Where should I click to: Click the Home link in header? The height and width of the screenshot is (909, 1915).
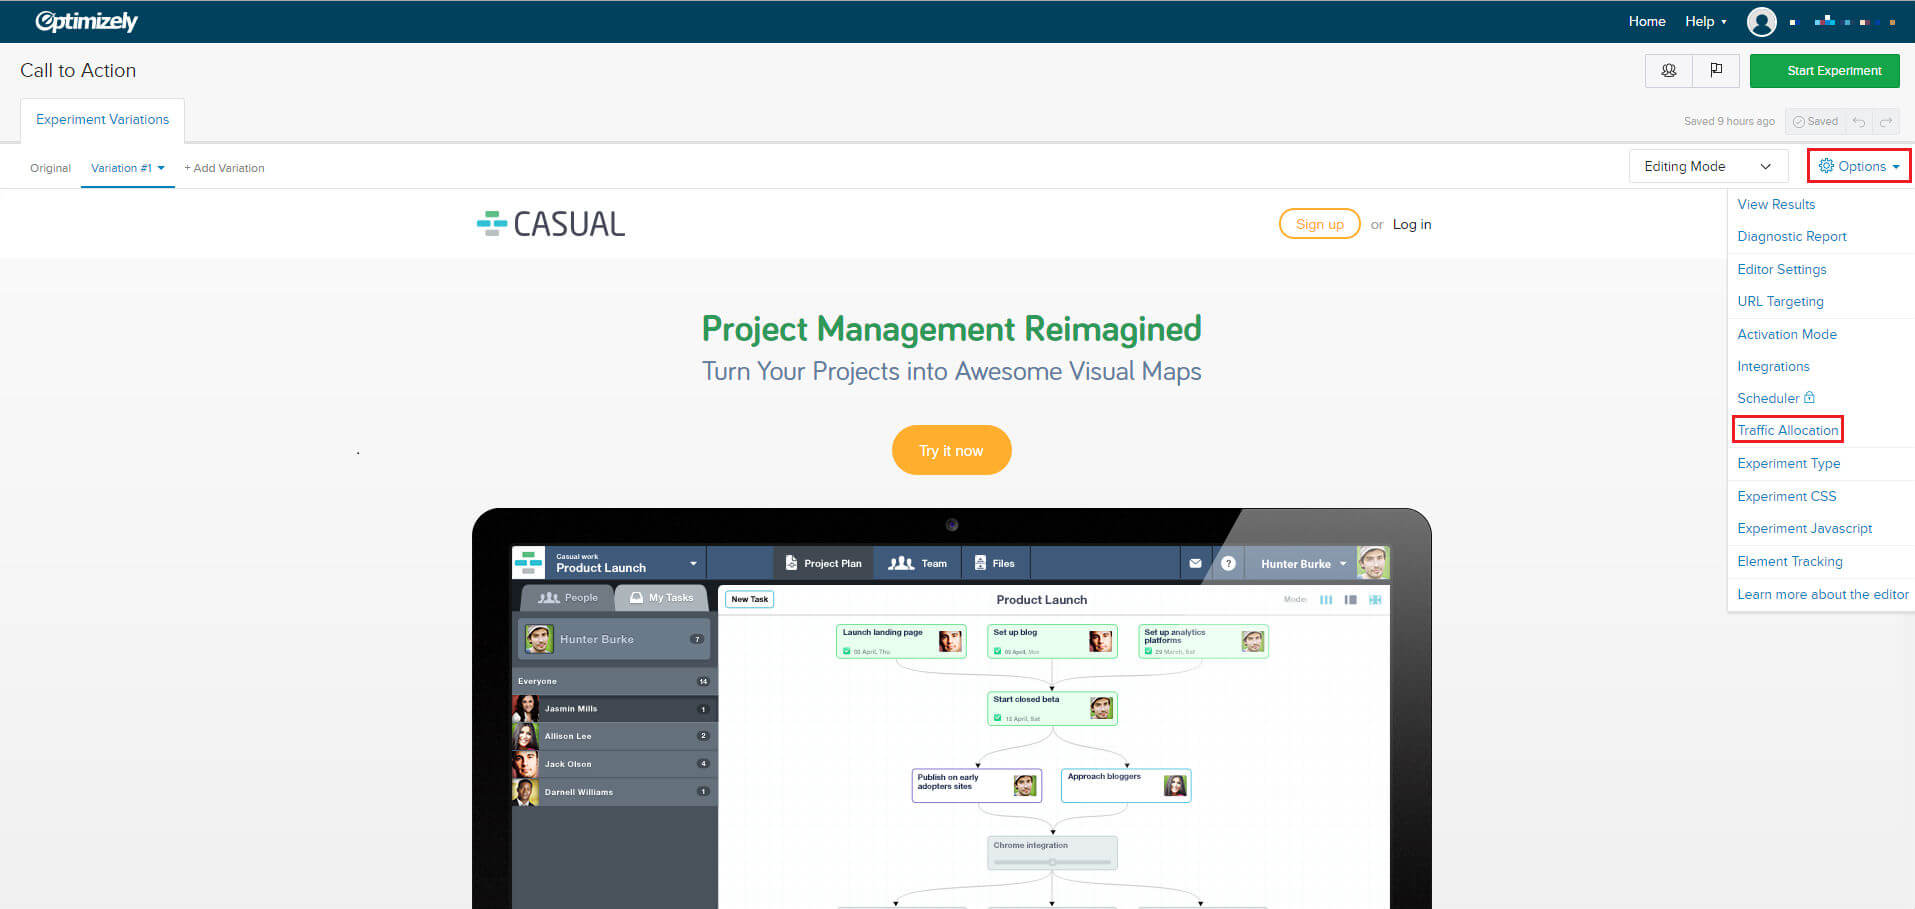click(1647, 21)
